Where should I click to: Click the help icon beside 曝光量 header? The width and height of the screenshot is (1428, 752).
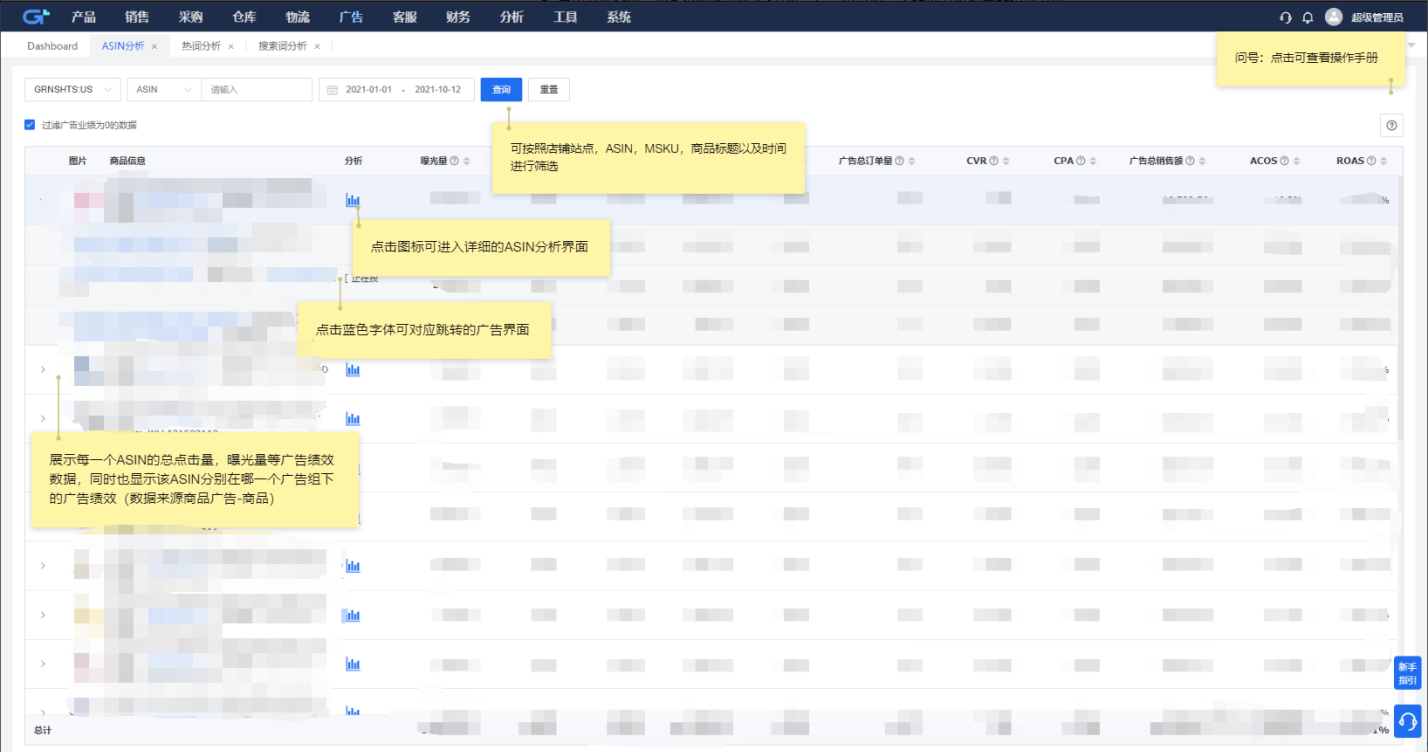point(454,161)
